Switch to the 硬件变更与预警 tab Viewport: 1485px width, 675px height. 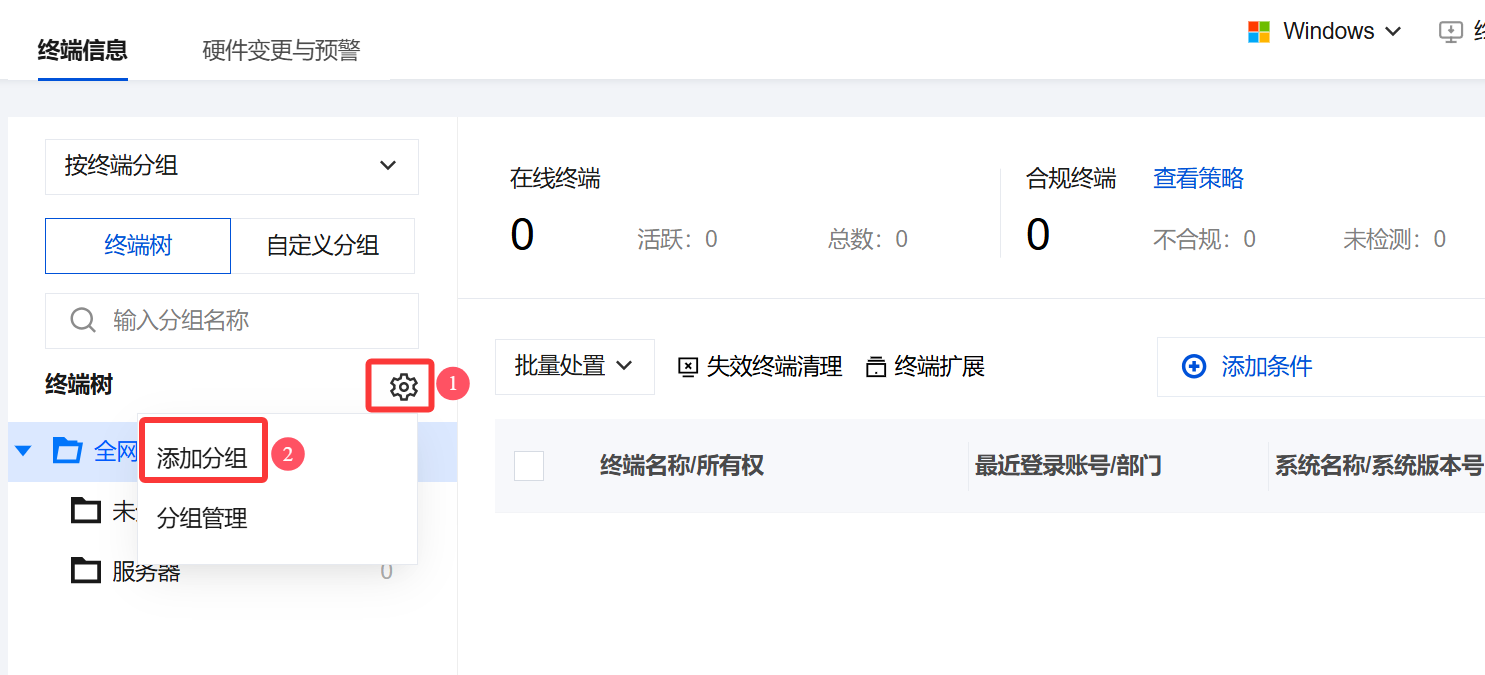(281, 50)
